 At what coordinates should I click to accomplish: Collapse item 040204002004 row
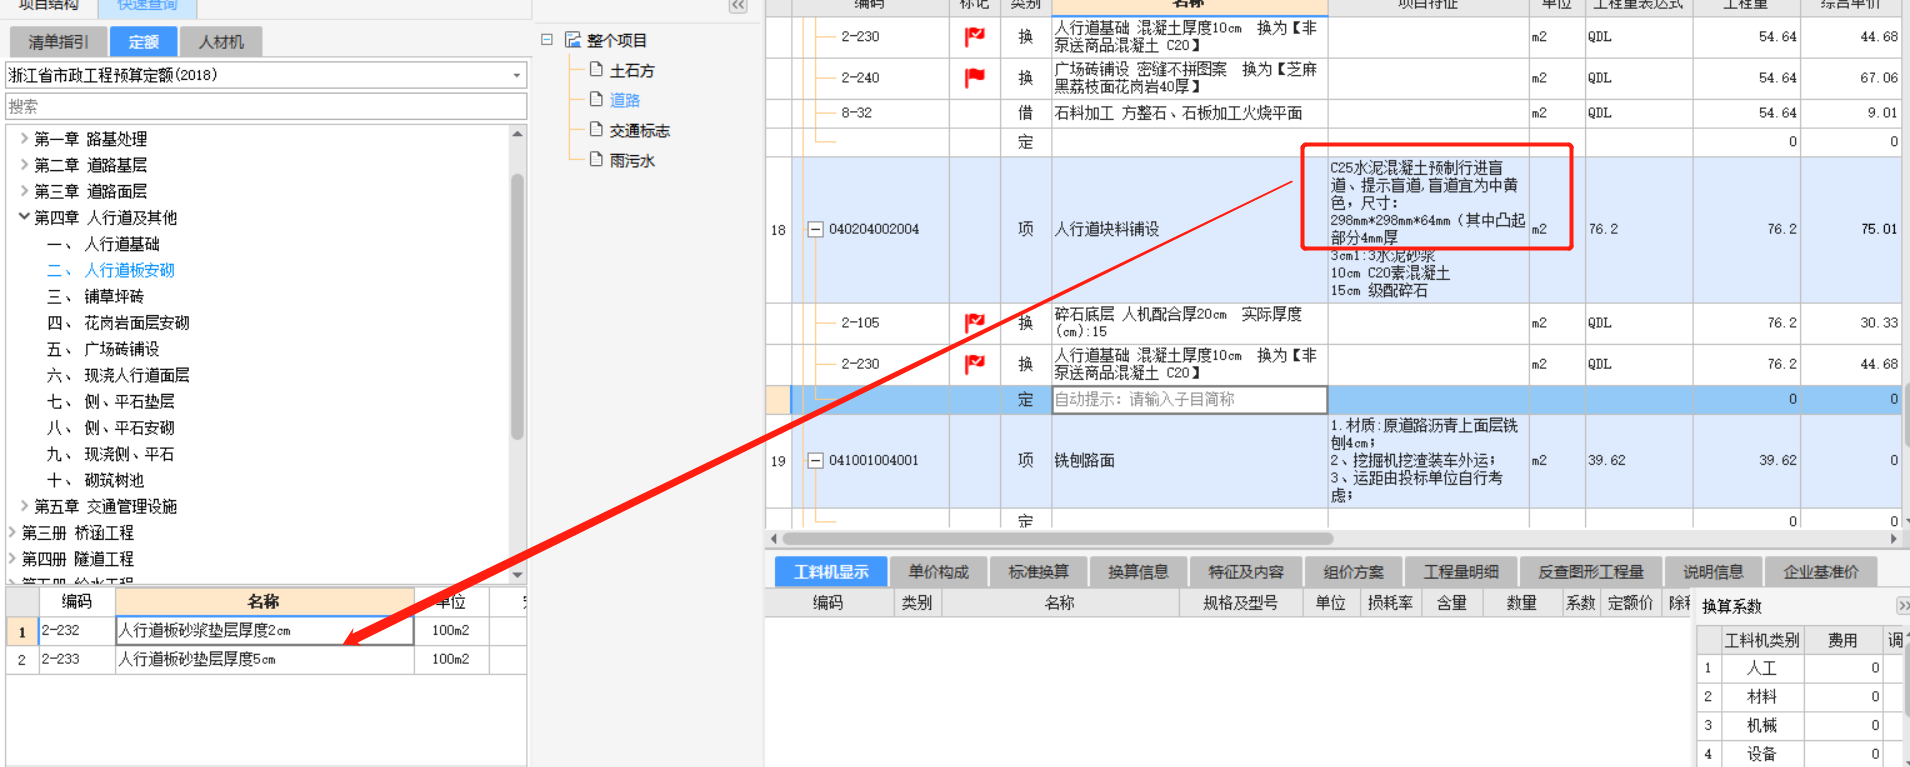point(815,229)
